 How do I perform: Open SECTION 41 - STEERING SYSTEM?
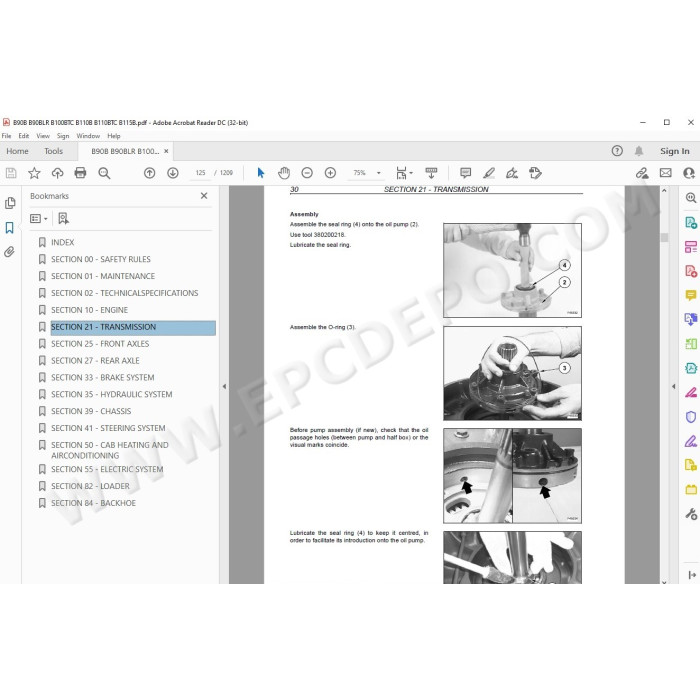pos(108,428)
